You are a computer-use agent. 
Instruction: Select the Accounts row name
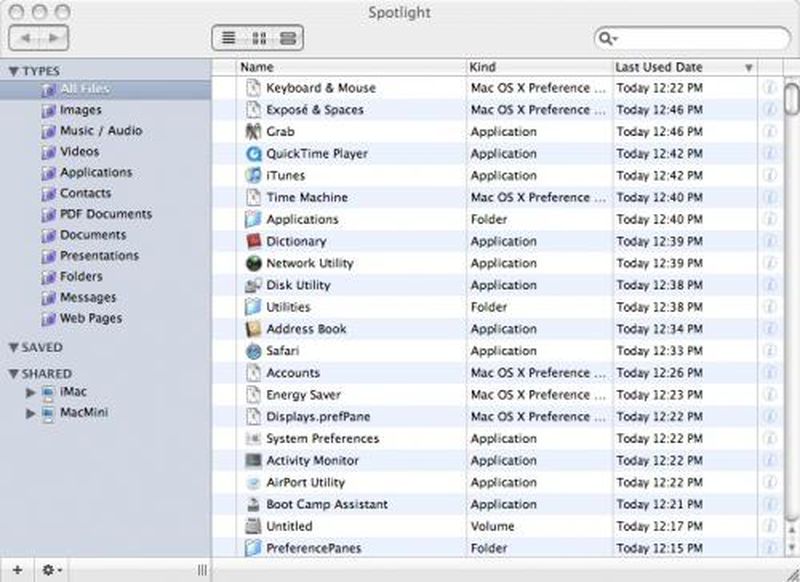[x=293, y=373]
